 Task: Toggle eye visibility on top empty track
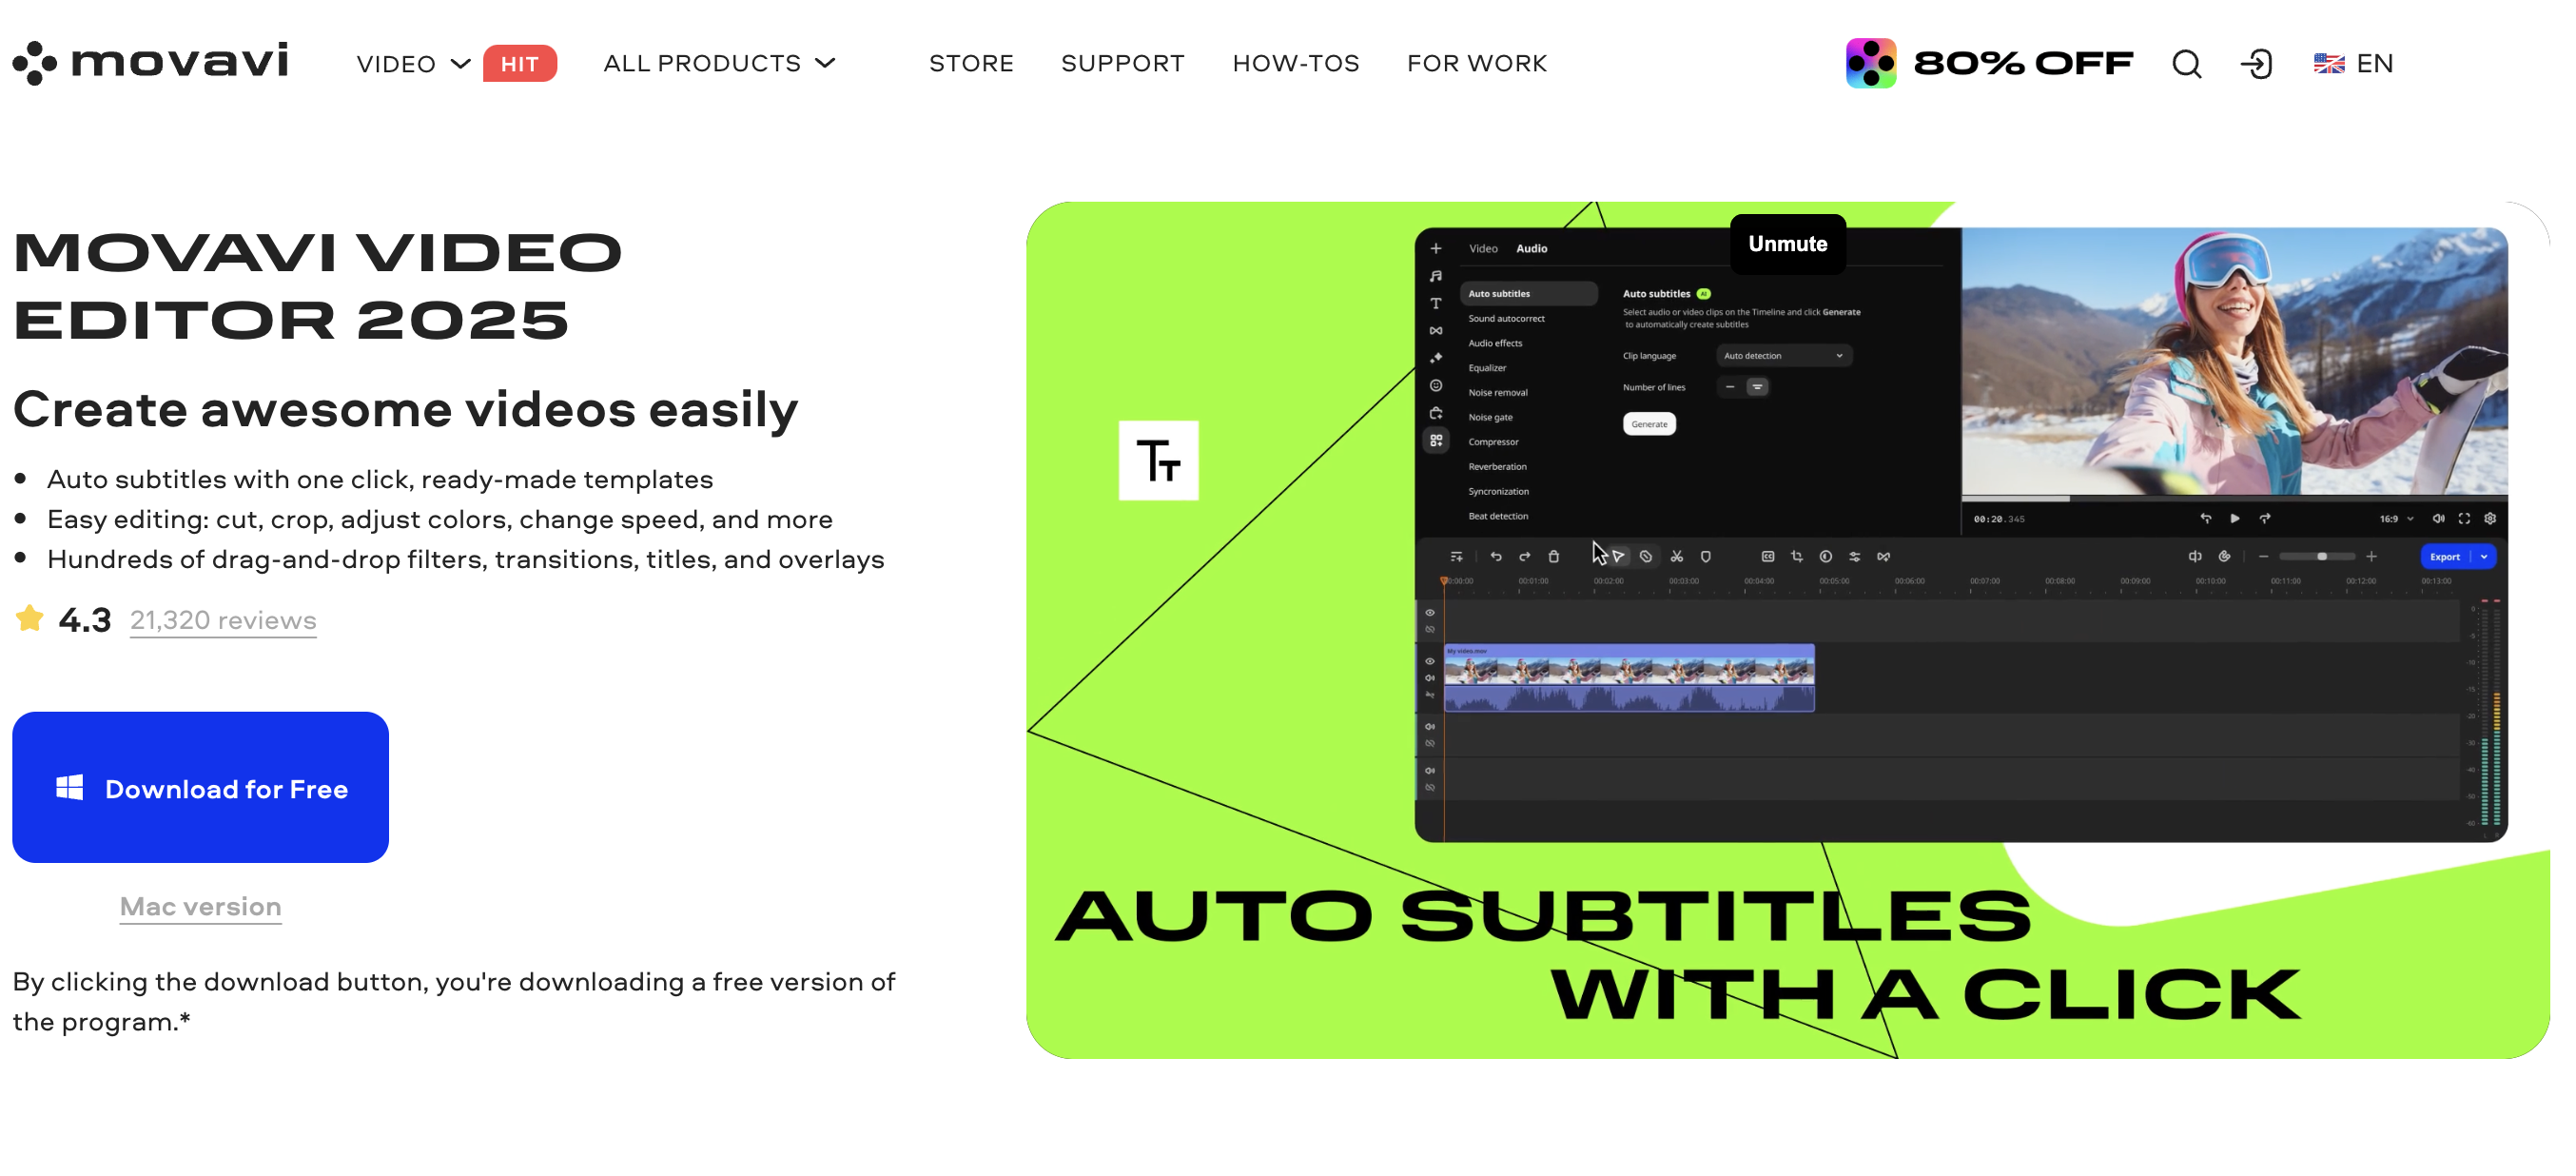(1430, 613)
